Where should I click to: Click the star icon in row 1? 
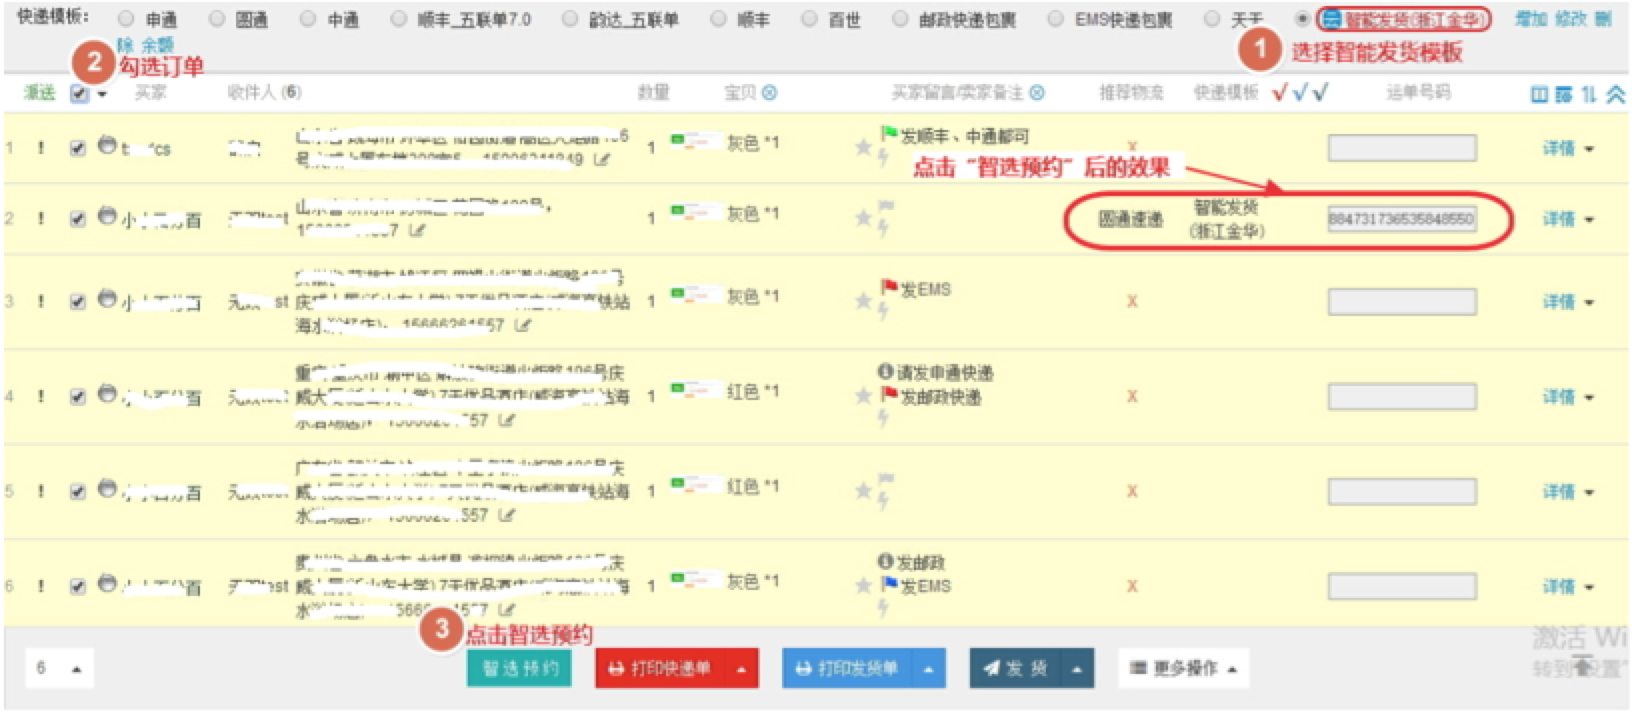(x=863, y=148)
